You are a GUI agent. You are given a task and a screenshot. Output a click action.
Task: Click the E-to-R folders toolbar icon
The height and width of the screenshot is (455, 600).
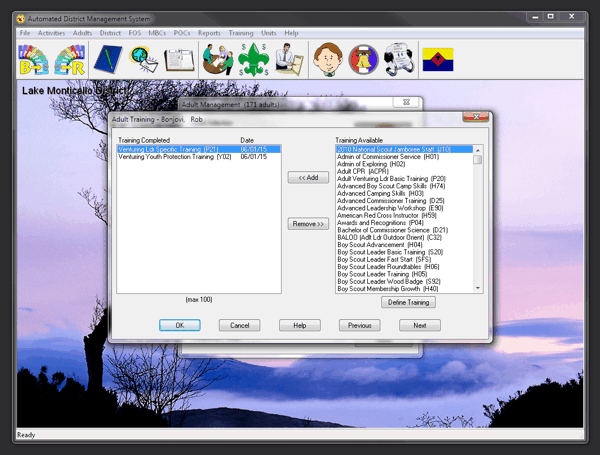click(69, 60)
